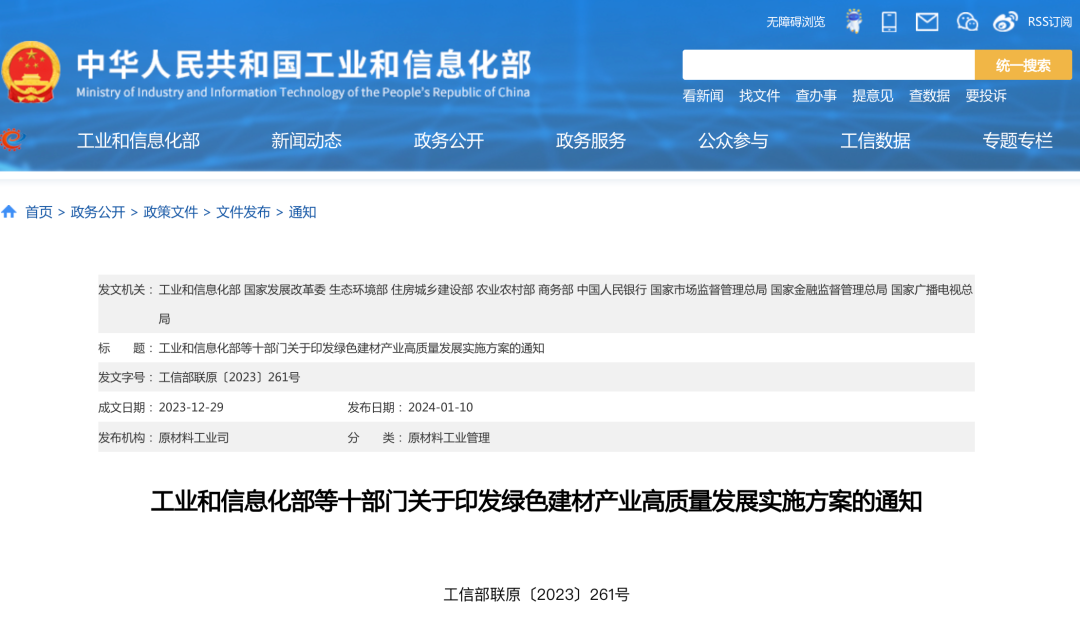
Task: Open the mobile version phone icon
Action: 889,22
